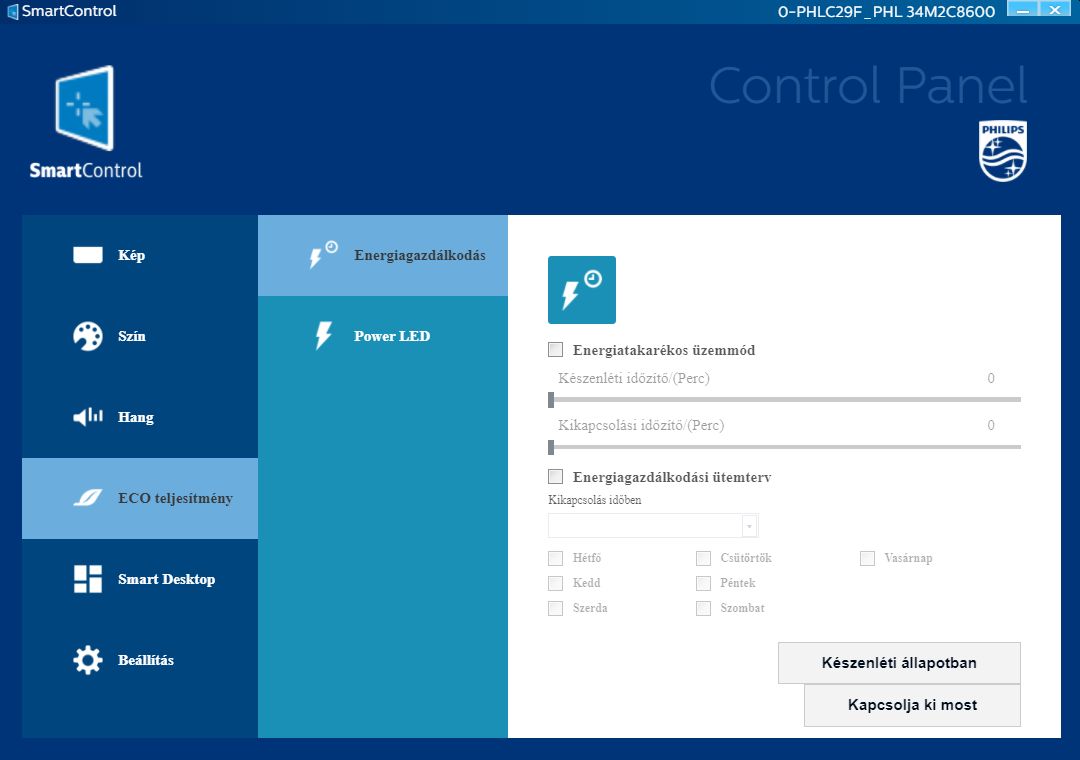The width and height of the screenshot is (1080, 760).
Task: Click the Készenléti időzítő value 0
Action: (x=990, y=378)
